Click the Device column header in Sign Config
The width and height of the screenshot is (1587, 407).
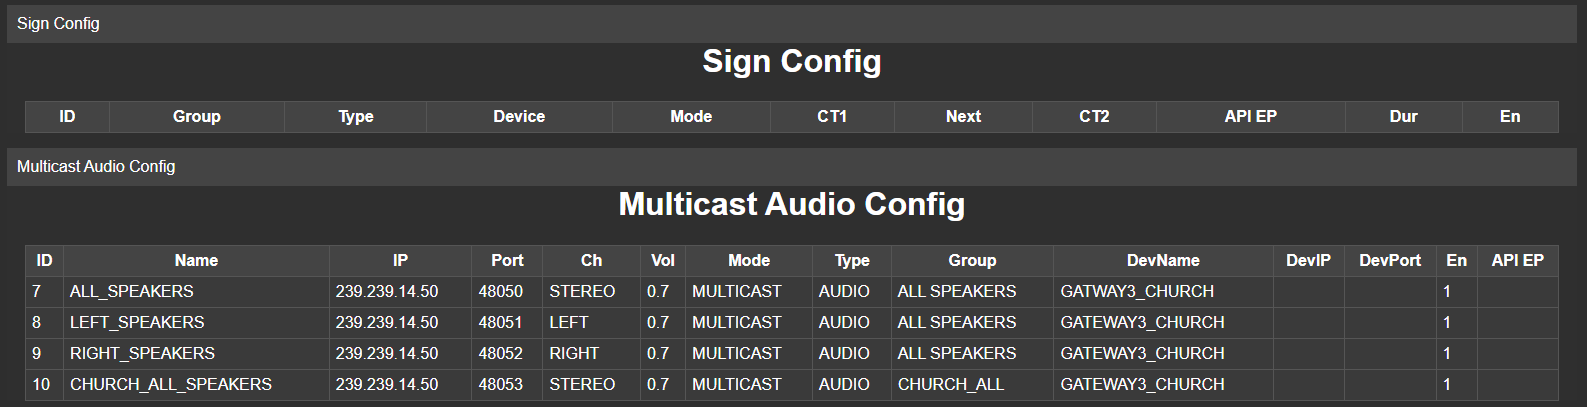(519, 117)
